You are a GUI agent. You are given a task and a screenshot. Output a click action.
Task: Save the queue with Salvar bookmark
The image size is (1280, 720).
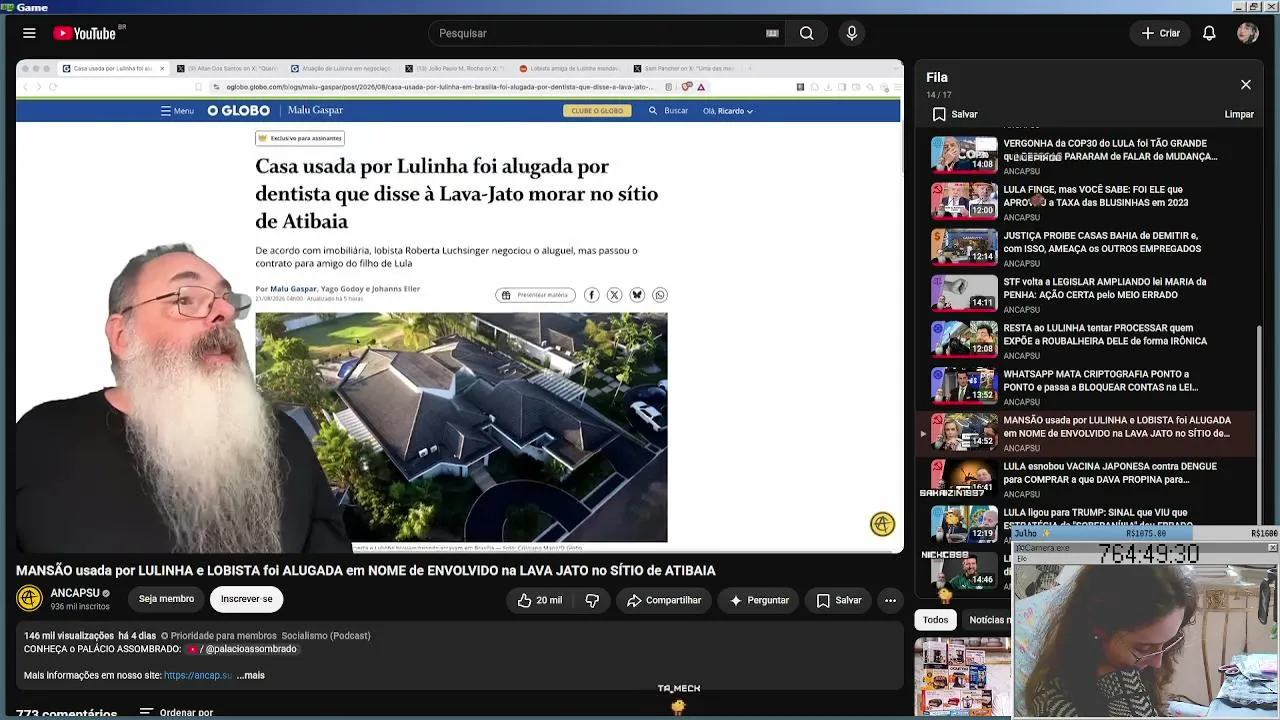(955, 114)
